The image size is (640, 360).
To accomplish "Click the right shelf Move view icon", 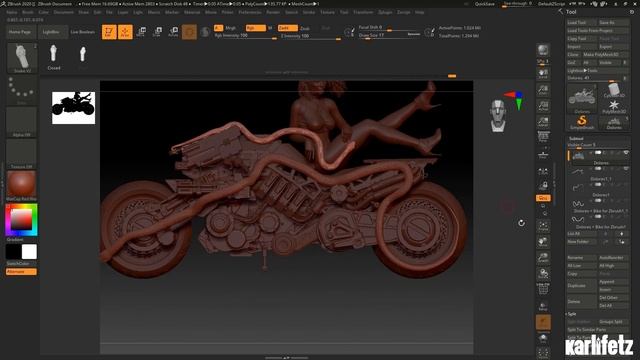I will 543,242.
